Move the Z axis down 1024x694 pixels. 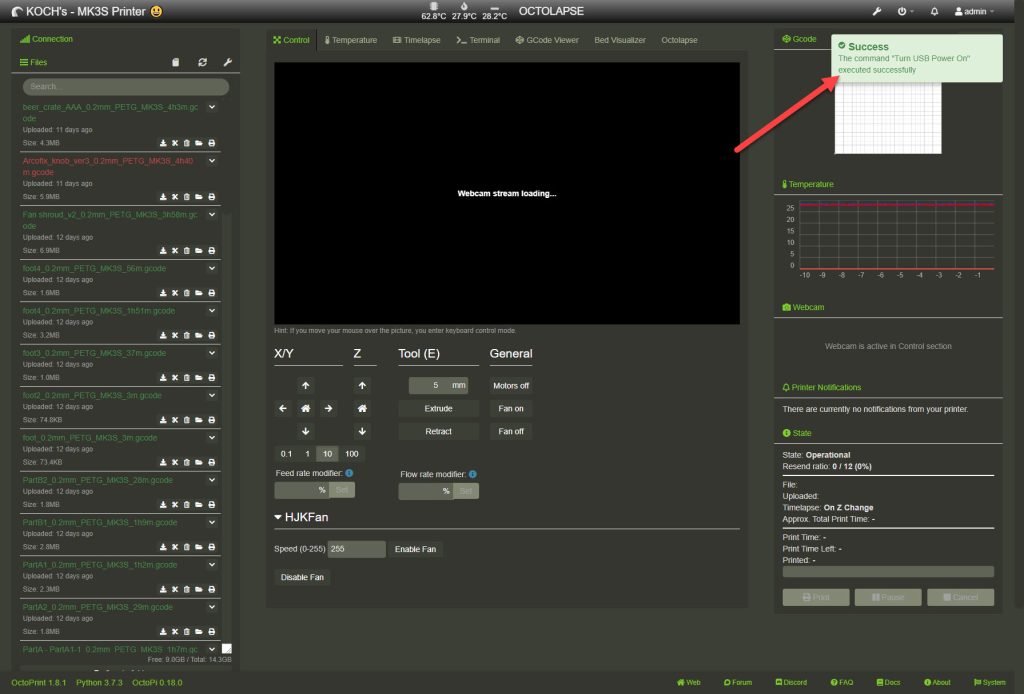(362, 432)
